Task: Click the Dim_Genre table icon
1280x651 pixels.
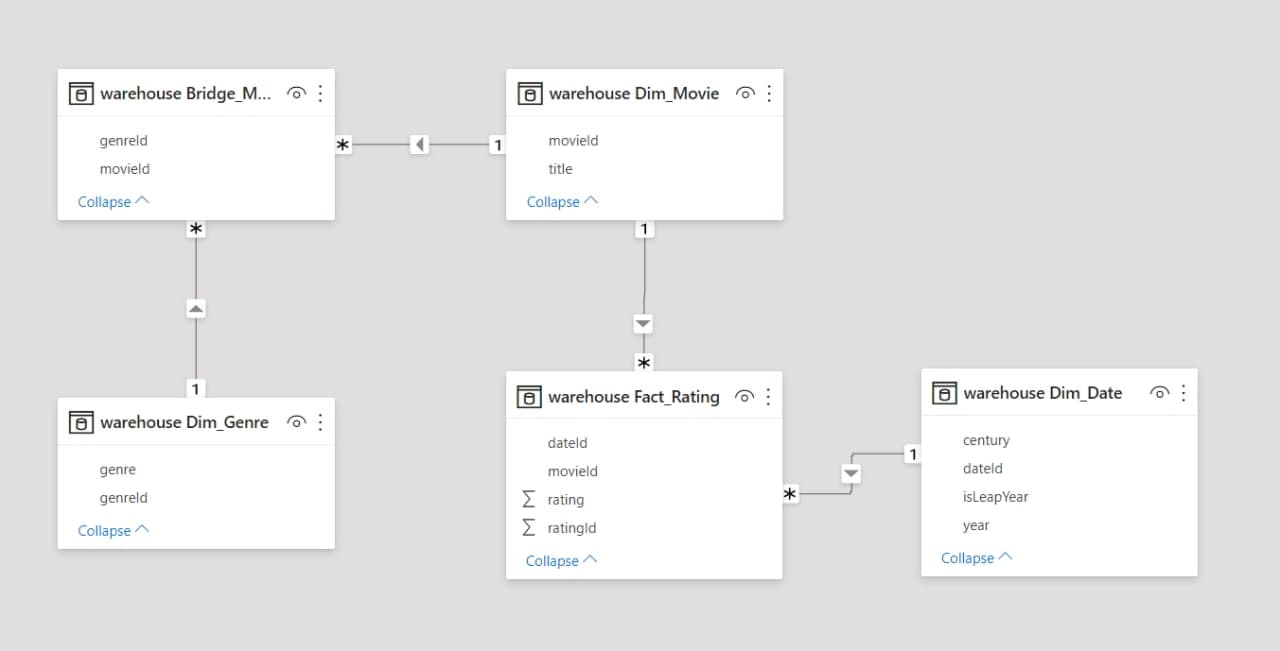Action: [80, 423]
